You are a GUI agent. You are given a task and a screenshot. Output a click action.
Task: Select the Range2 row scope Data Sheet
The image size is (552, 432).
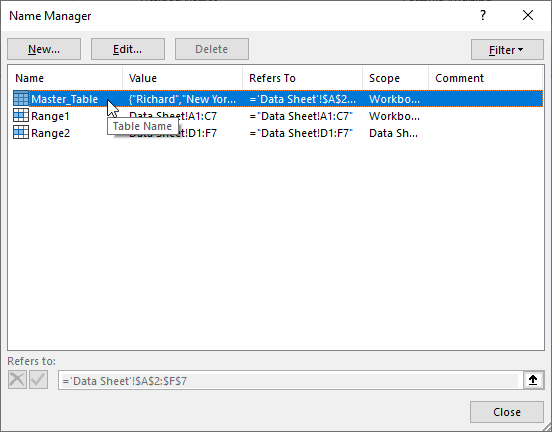[393, 133]
